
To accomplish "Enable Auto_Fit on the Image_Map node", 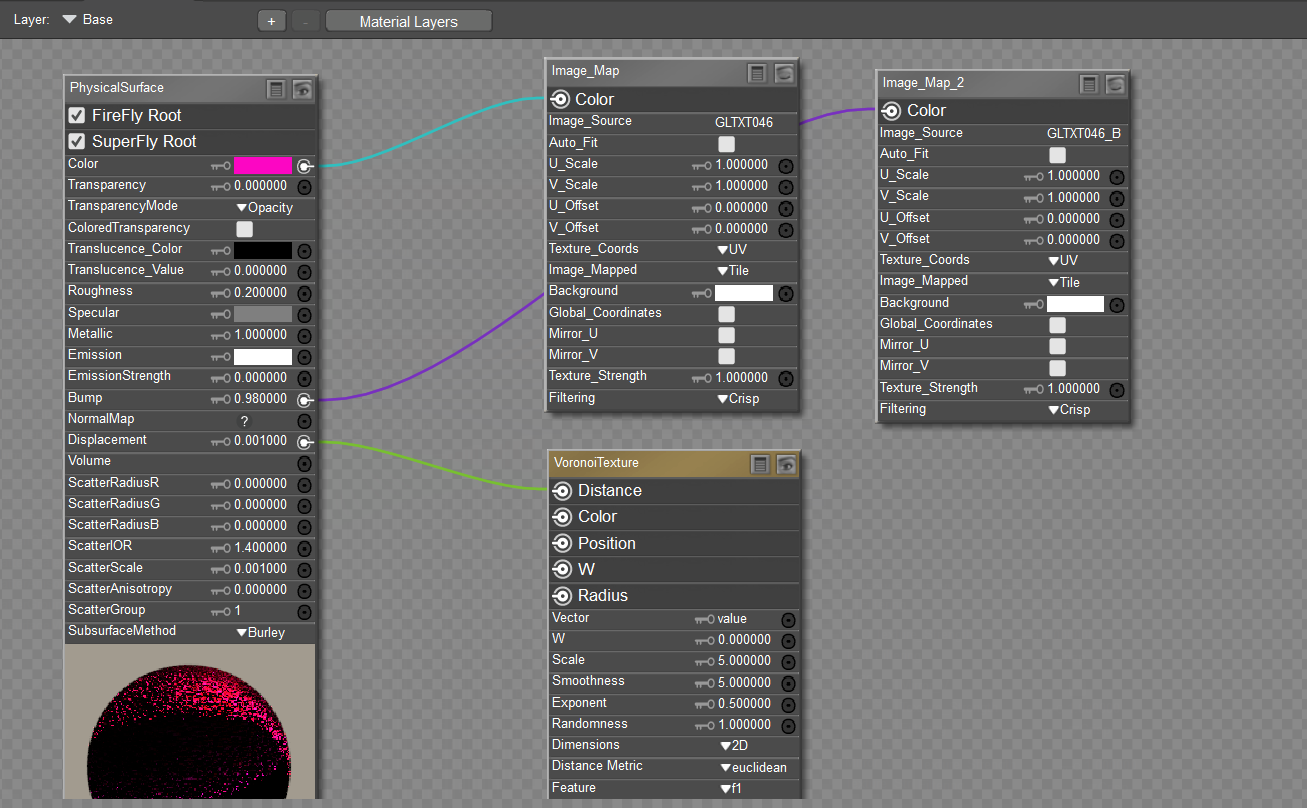I will click(726, 144).
